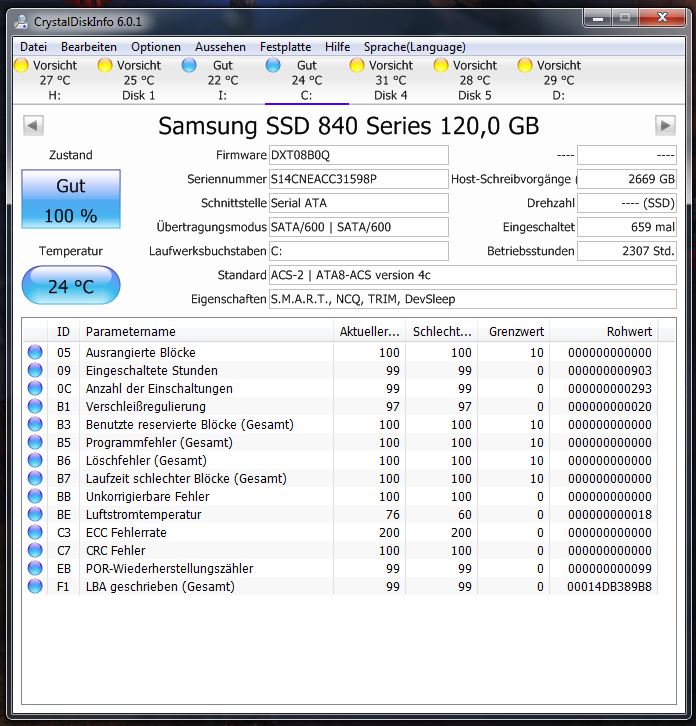Click the Grenzwert column header

514,332
